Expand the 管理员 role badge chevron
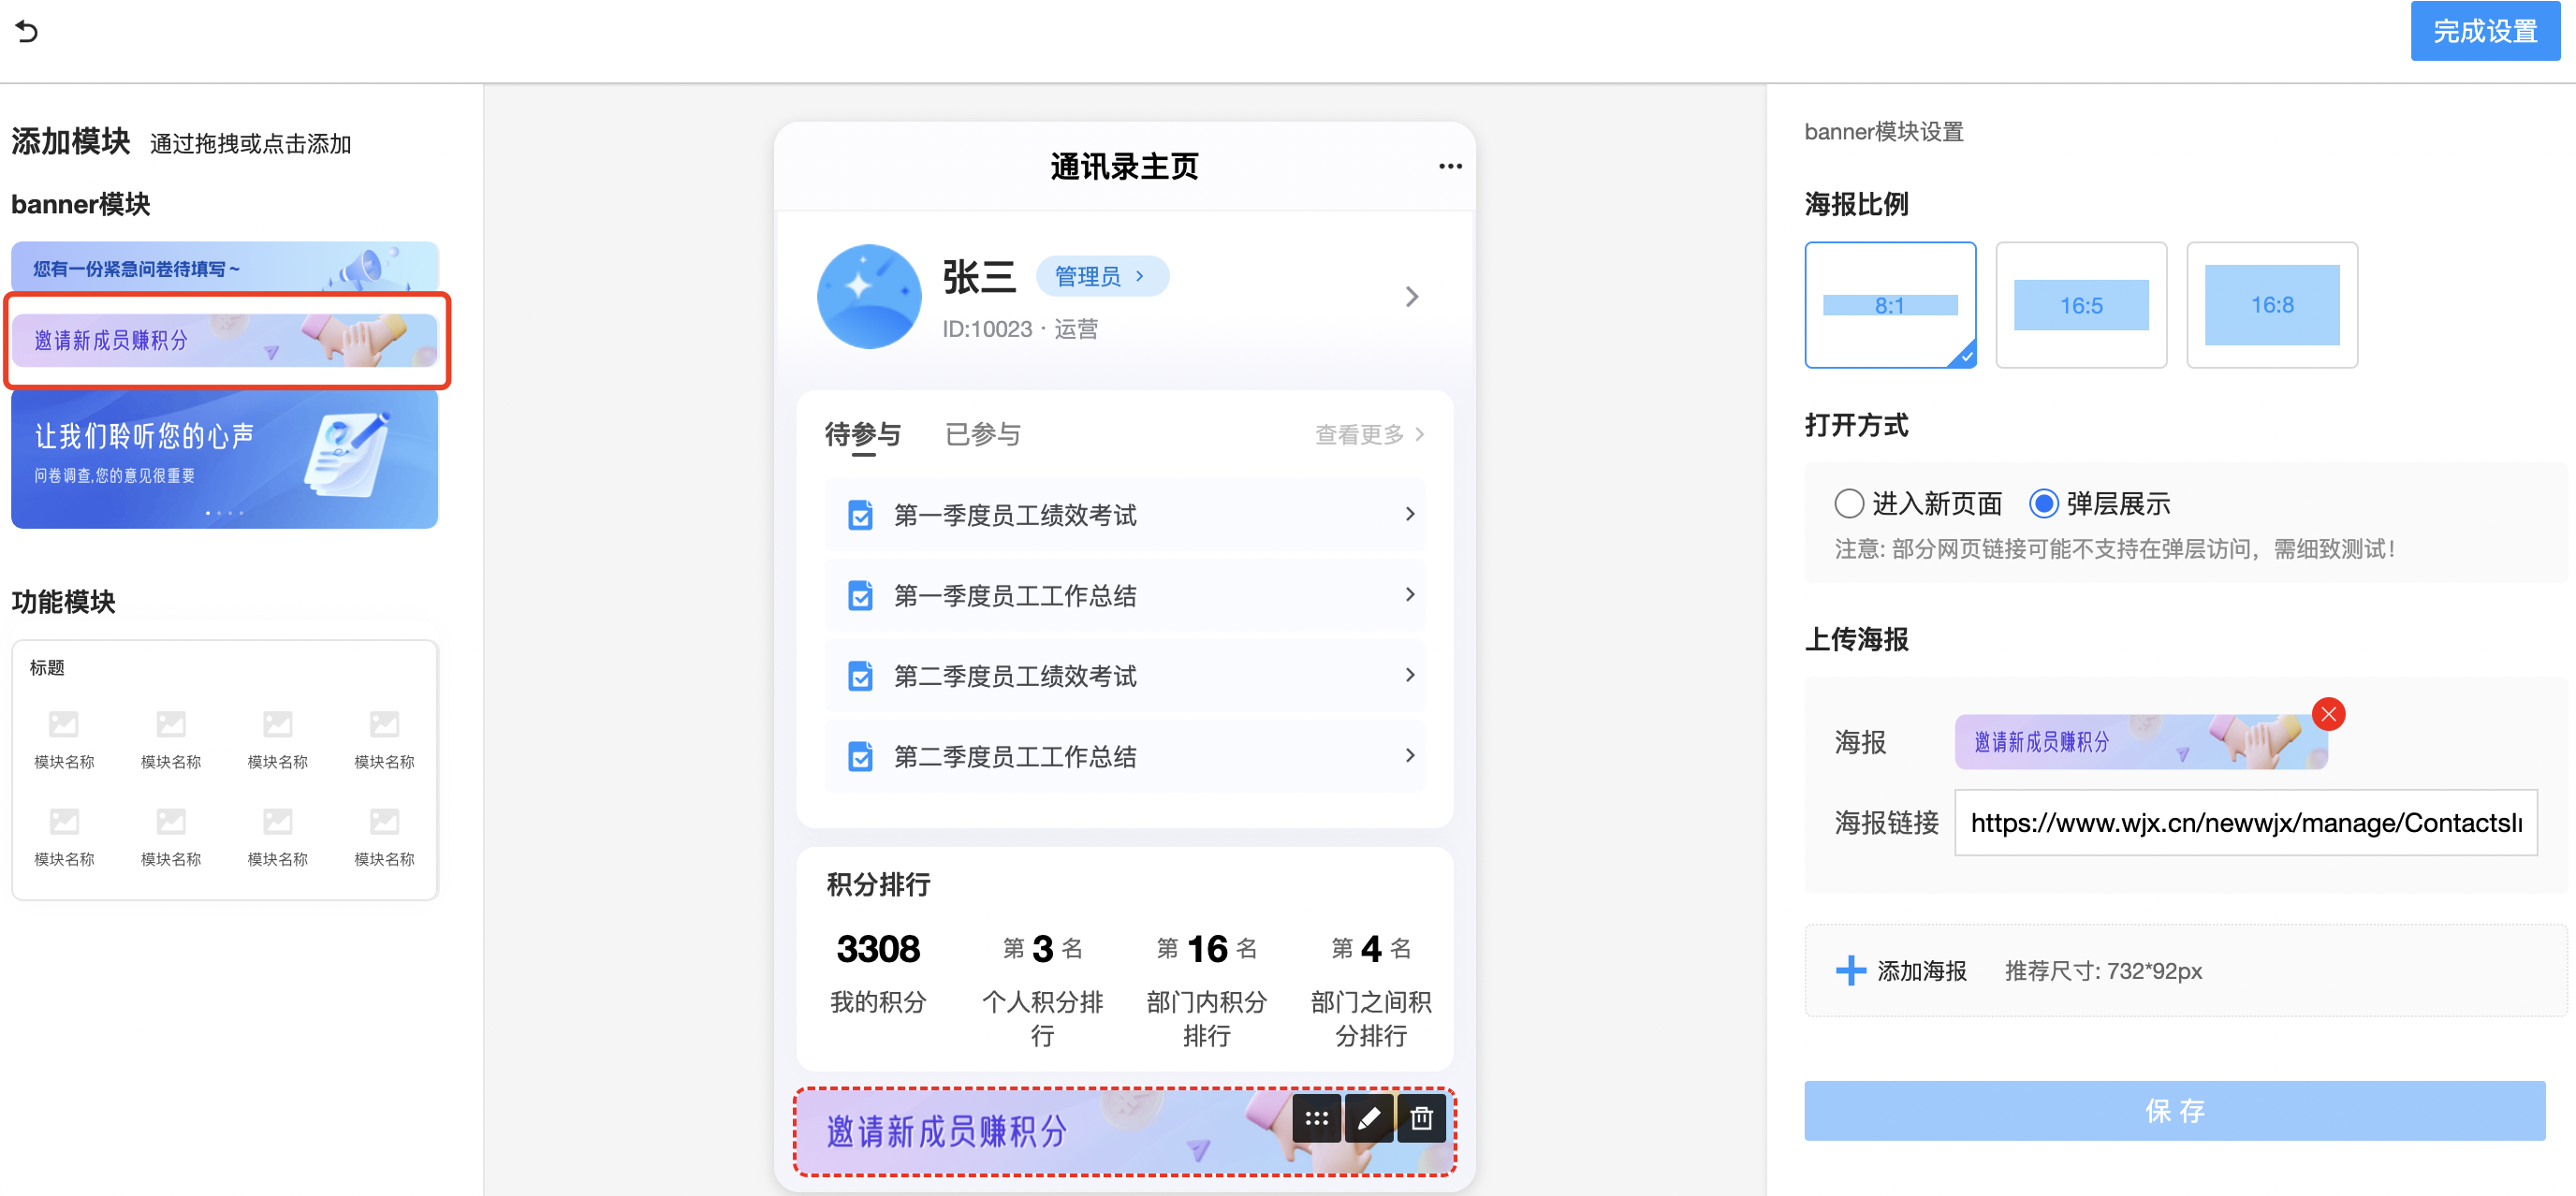Screen dimensions: 2576x1196 [1140, 276]
